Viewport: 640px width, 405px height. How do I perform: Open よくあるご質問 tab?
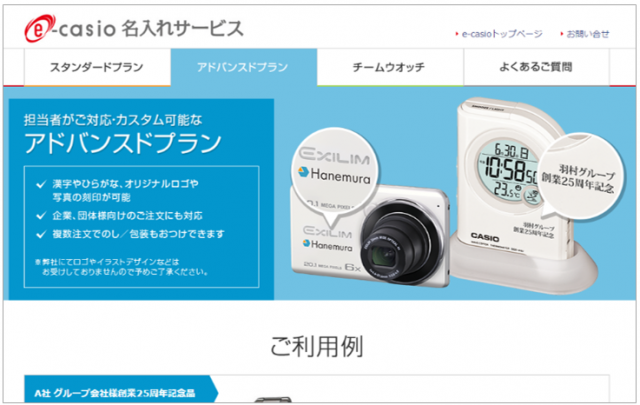(536, 67)
